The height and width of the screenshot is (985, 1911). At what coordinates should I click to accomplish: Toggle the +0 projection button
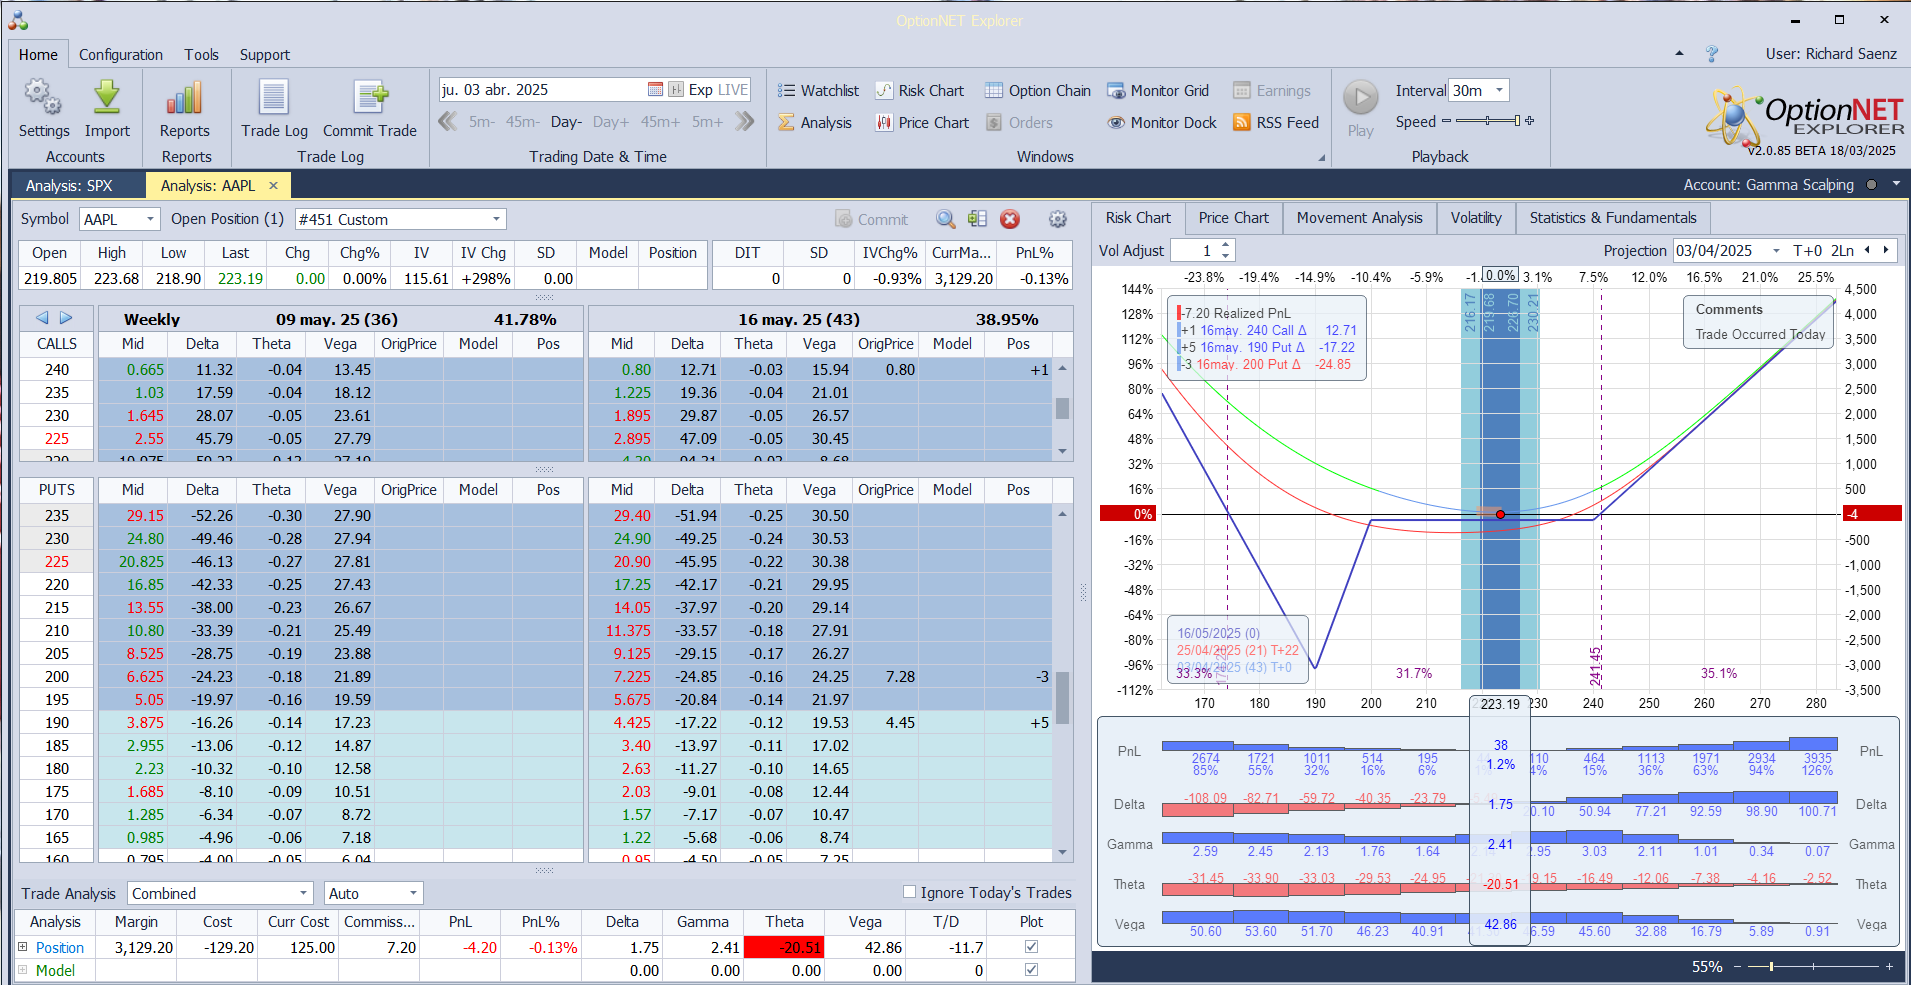(x=1814, y=251)
